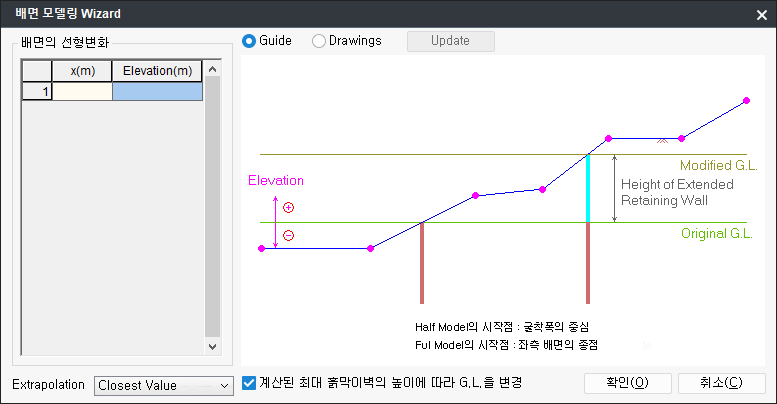The height and width of the screenshot is (404, 777).
Task: Click the minus sign elevation symbol
Action: coord(288,236)
